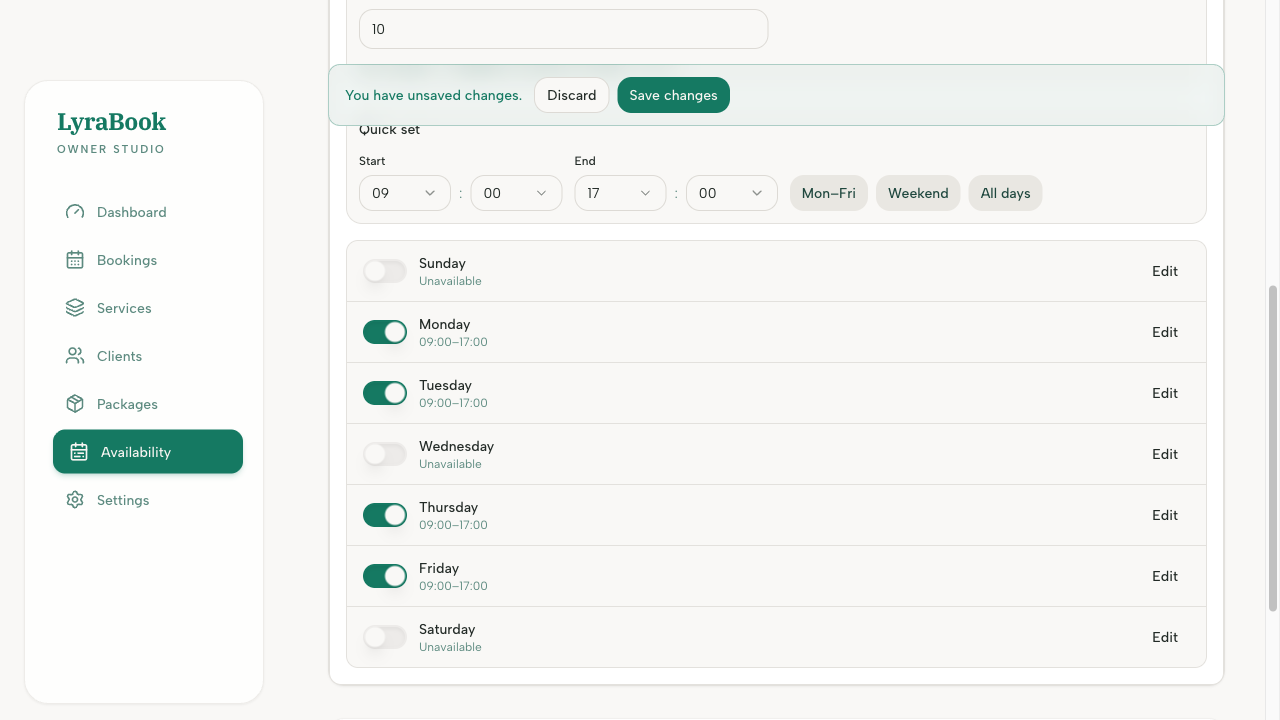1280x720 pixels.
Task: Enable availability for Sunday
Action: tap(385, 271)
